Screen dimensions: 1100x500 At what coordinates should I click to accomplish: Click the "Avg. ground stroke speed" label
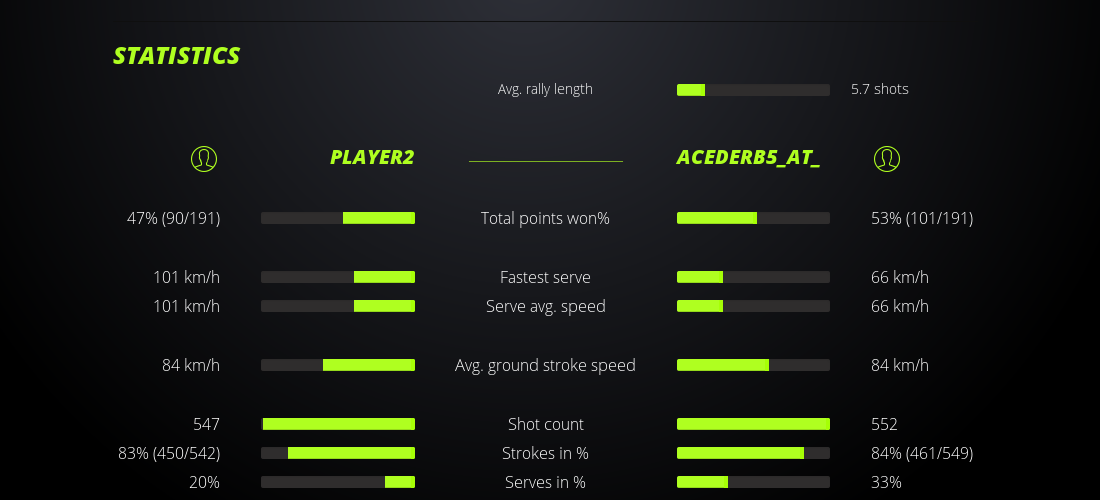coord(545,365)
